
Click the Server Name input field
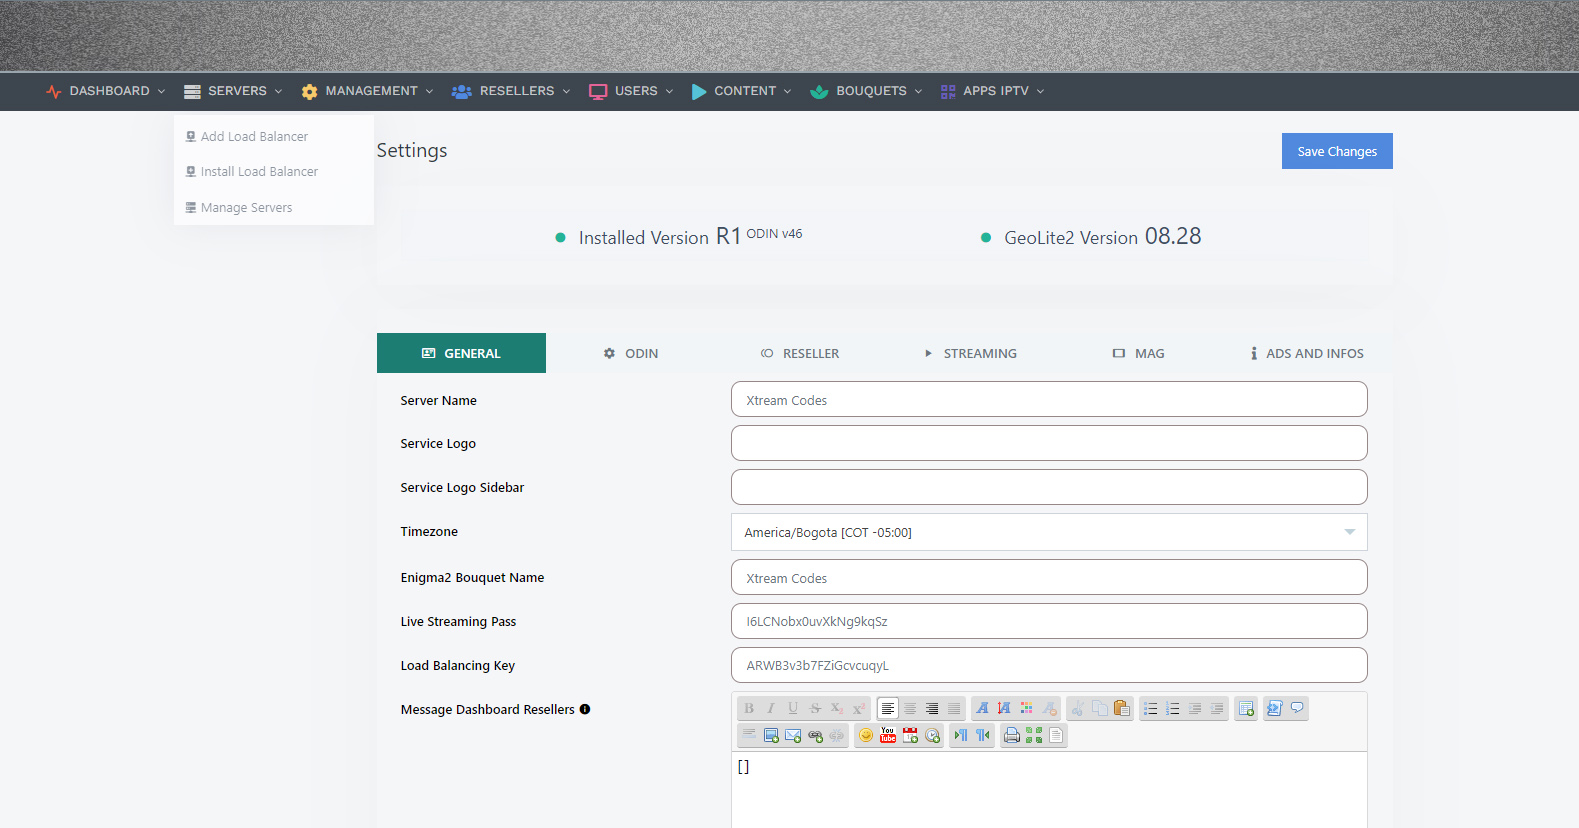click(1049, 399)
